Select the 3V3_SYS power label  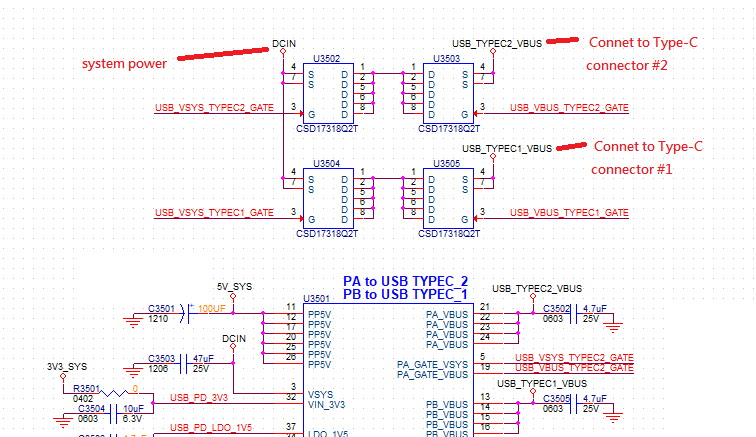point(67,367)
